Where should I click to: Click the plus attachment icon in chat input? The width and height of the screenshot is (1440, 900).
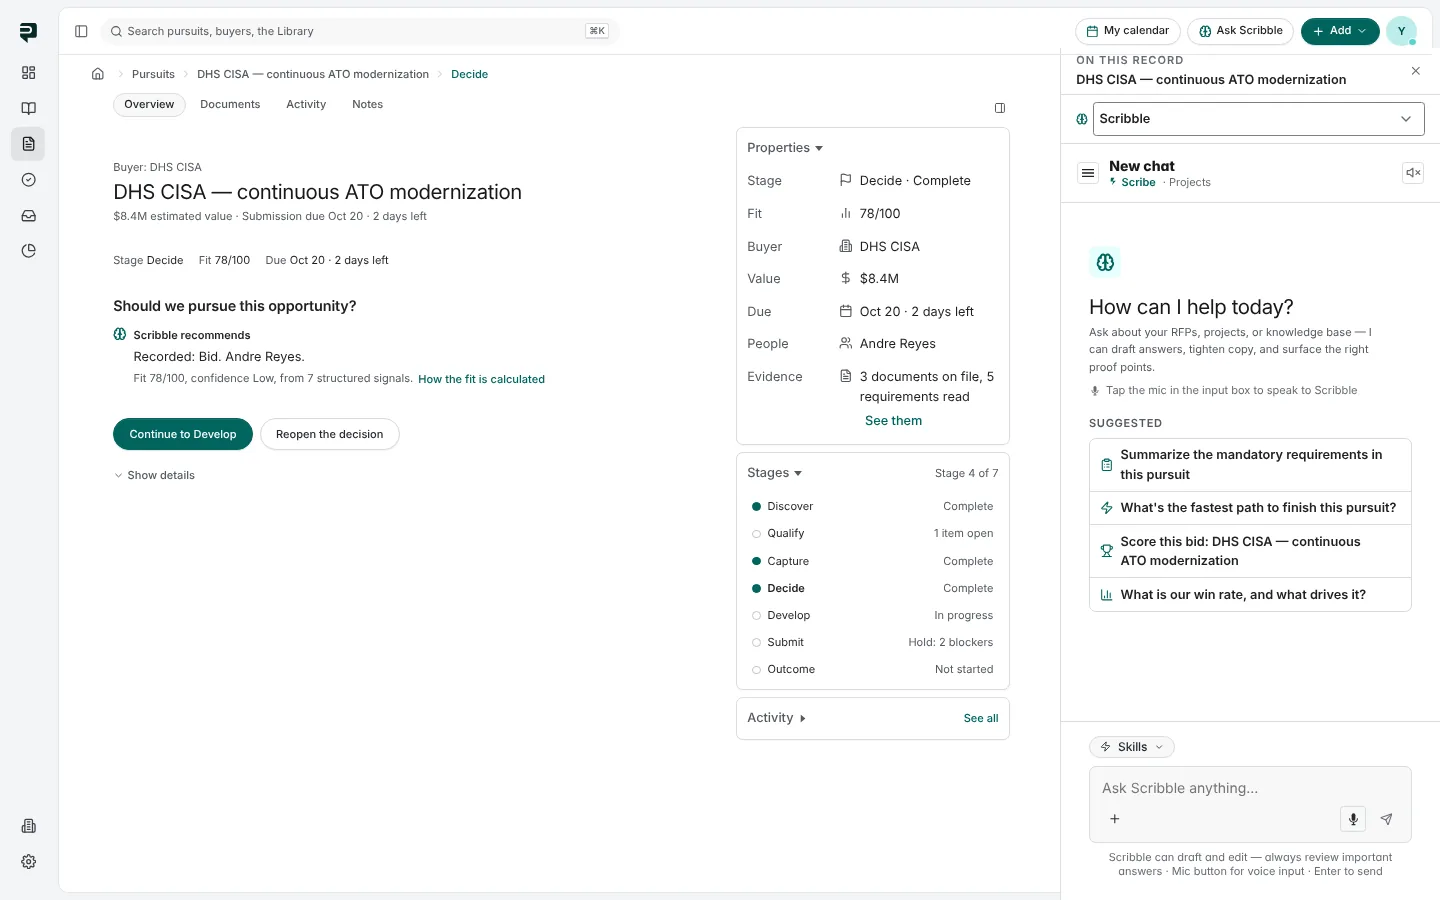(x=1115, y=819)
